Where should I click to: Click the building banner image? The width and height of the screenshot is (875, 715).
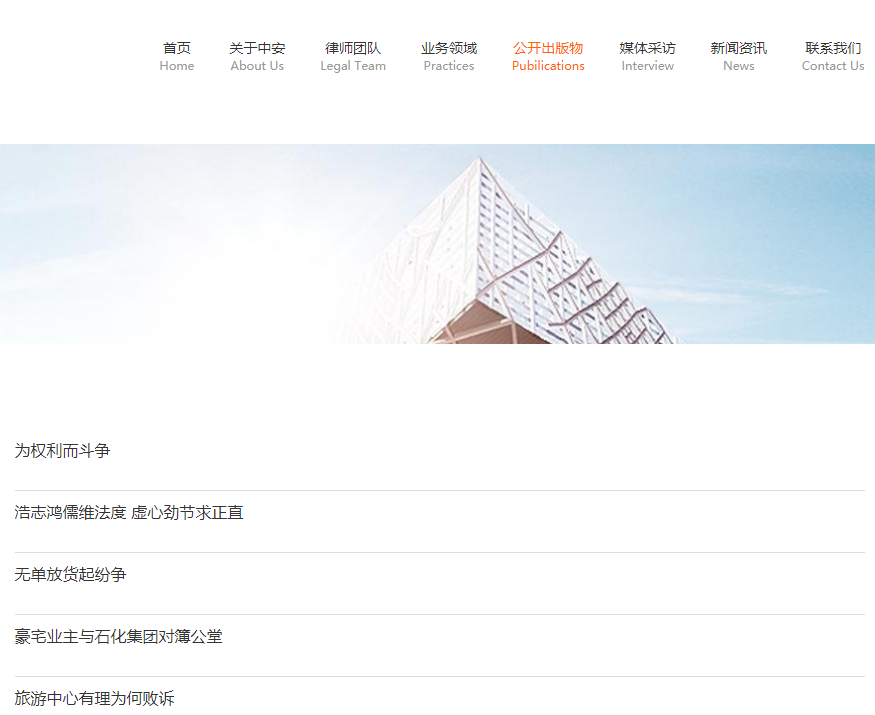pyautogui.click(x=438, y=244)
